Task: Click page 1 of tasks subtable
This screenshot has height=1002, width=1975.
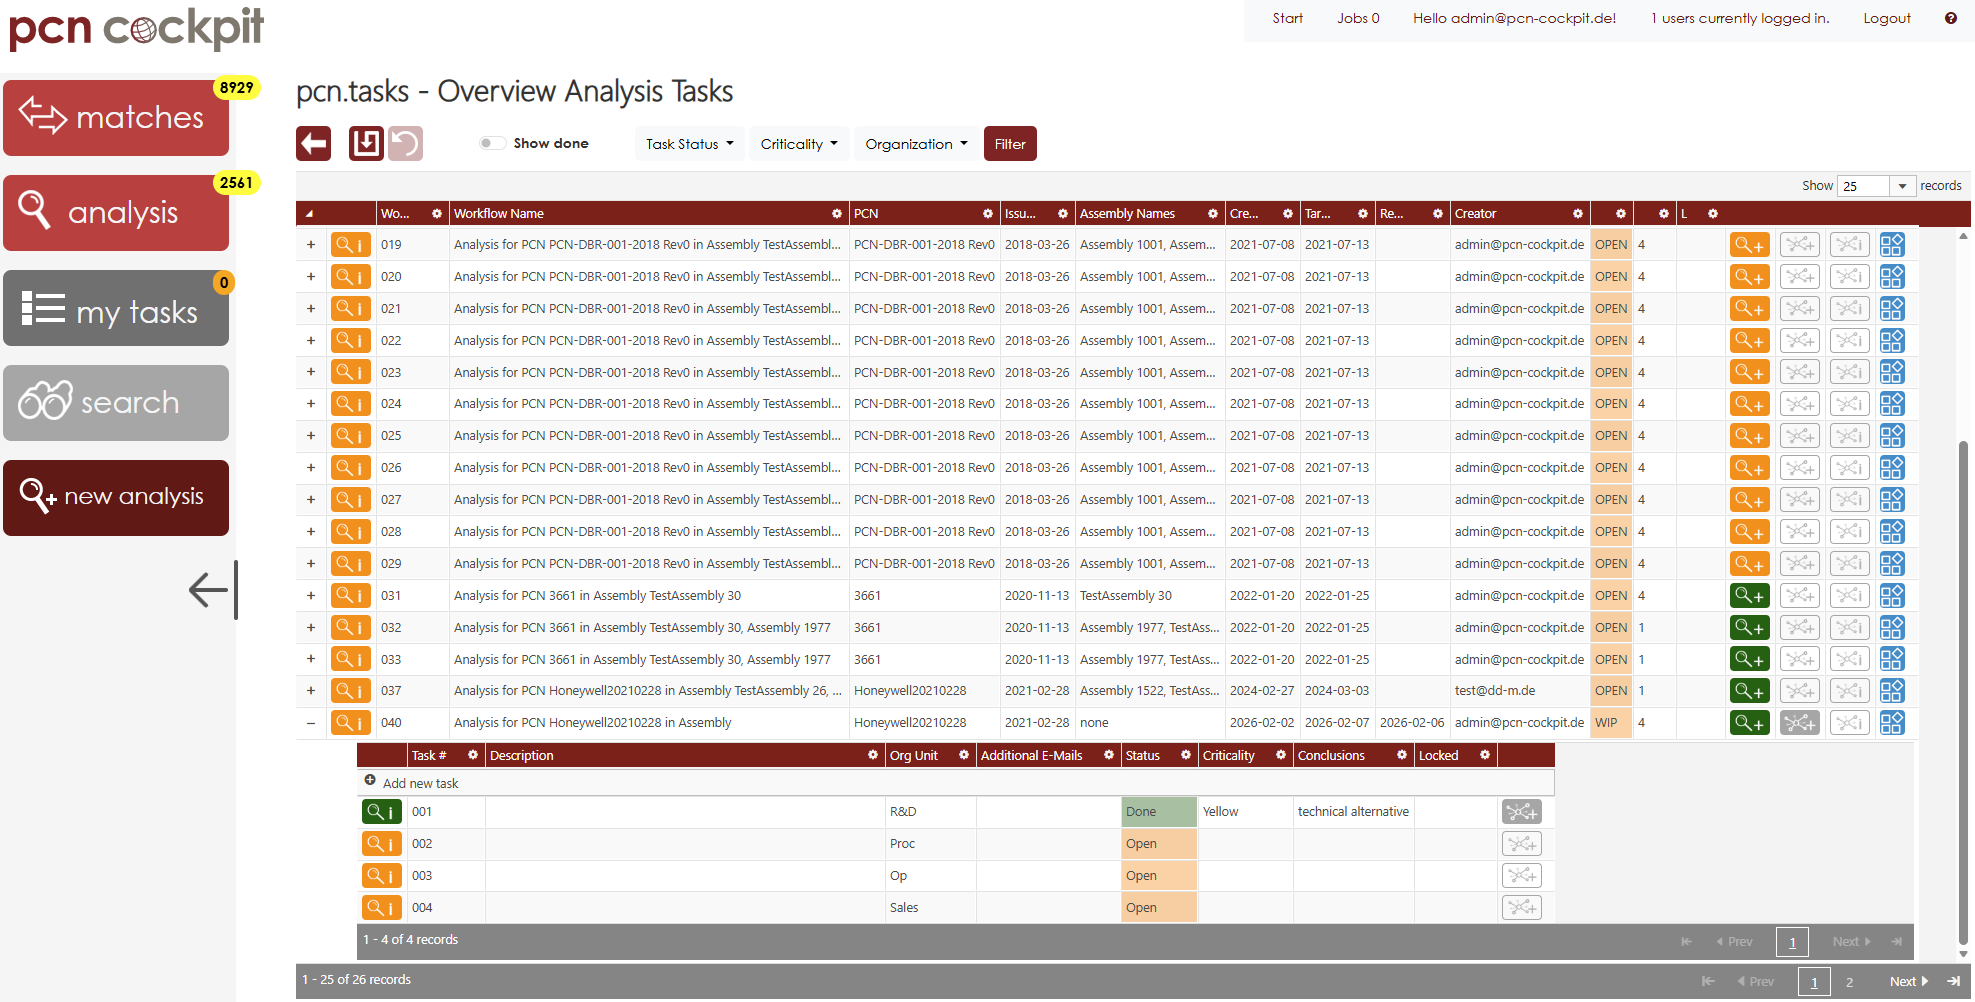Action: (1792, 942)
